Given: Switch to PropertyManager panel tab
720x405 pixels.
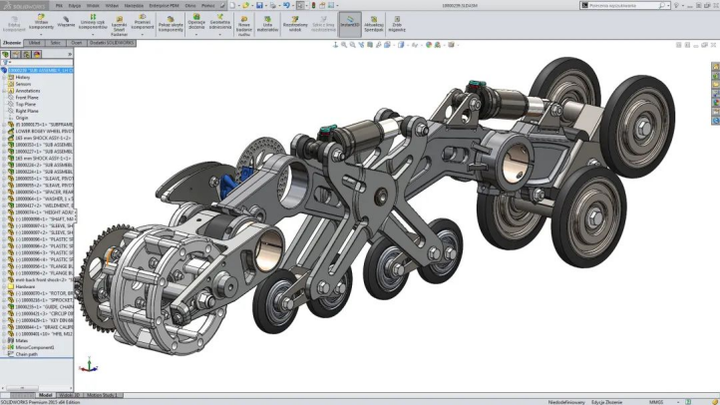Looking at the screenshot, I should tap(16, 54).
